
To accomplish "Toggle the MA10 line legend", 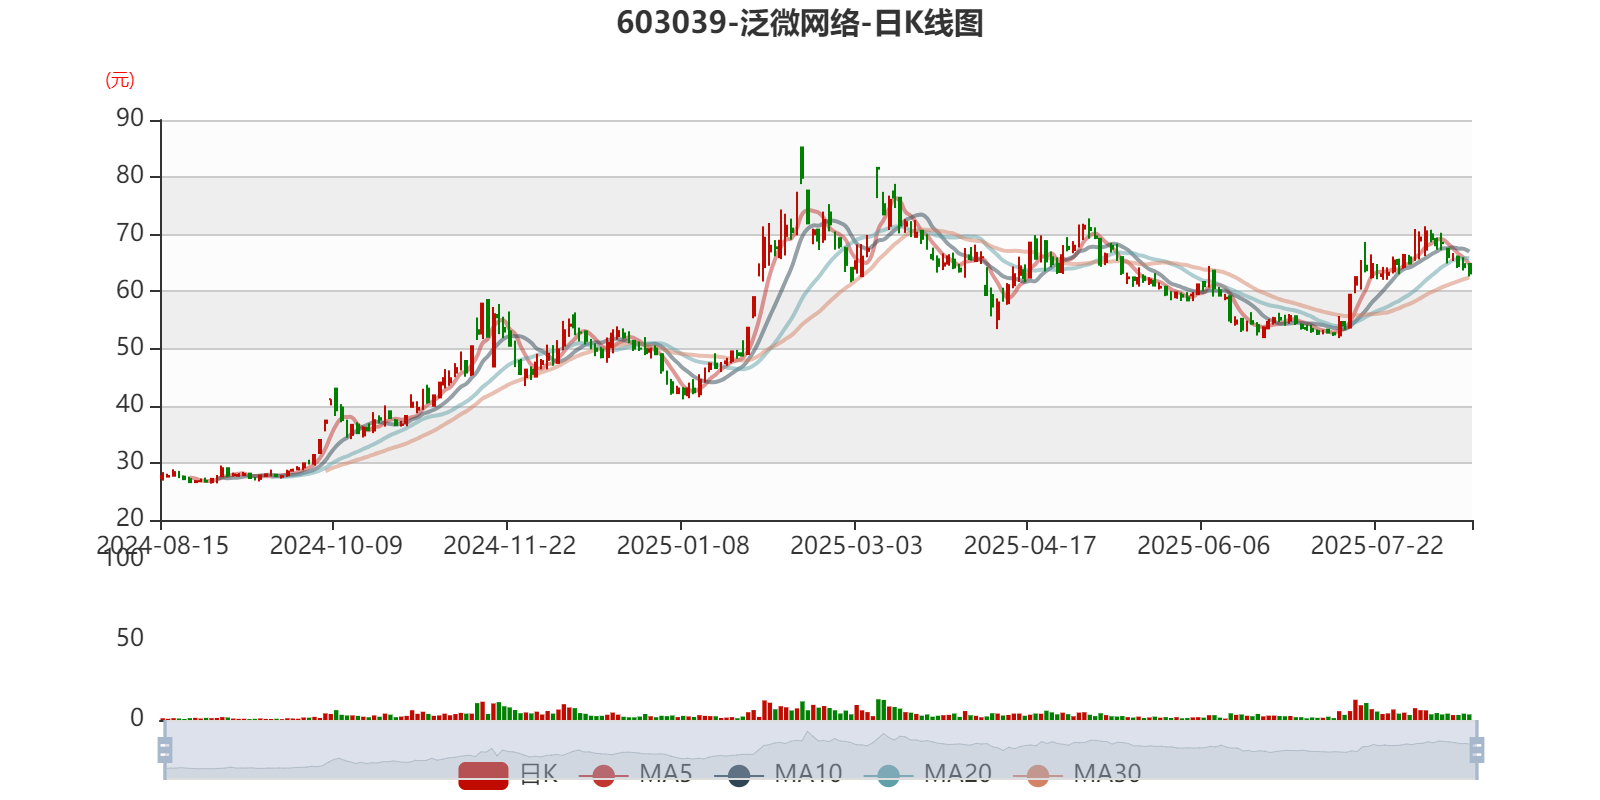I will 779,774.
